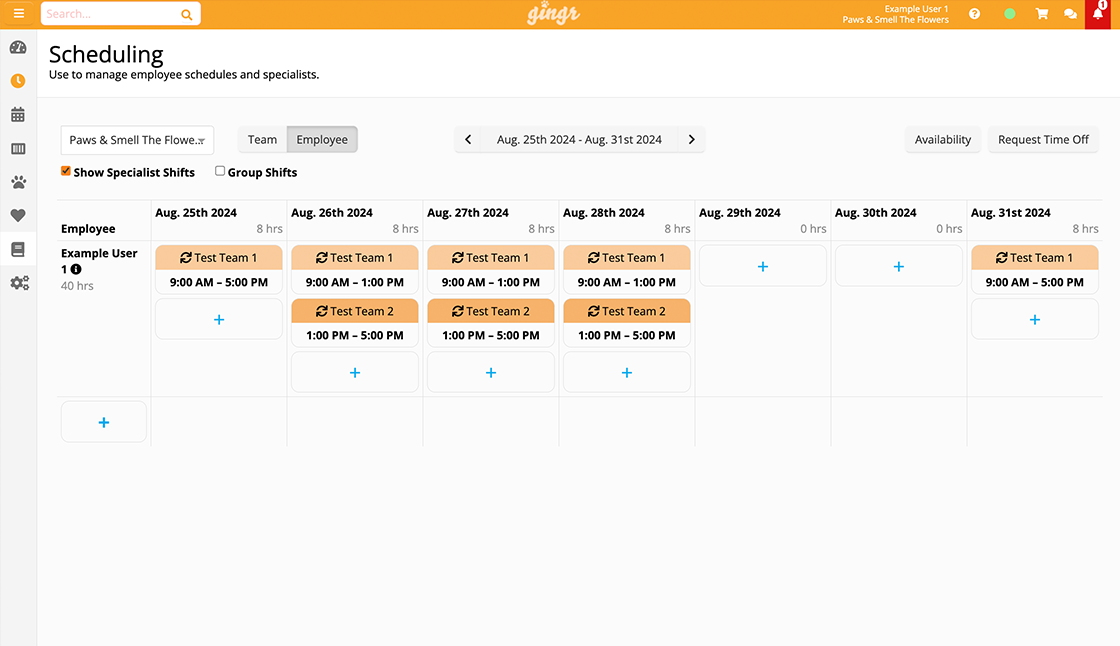
Task: Open the report card book icon
Action: 18,249
